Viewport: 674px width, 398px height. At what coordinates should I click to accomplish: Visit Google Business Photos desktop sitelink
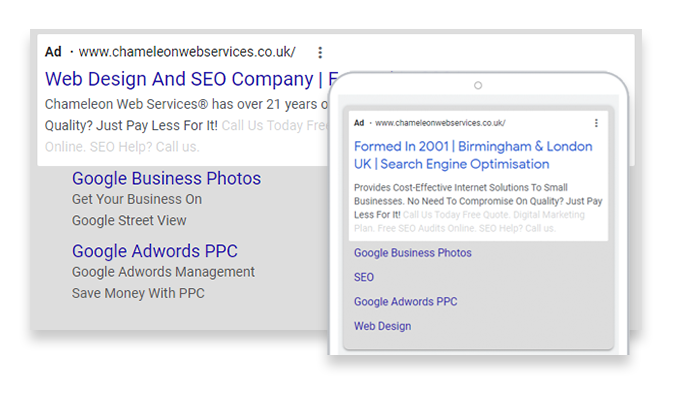click(x=166, y=179)
